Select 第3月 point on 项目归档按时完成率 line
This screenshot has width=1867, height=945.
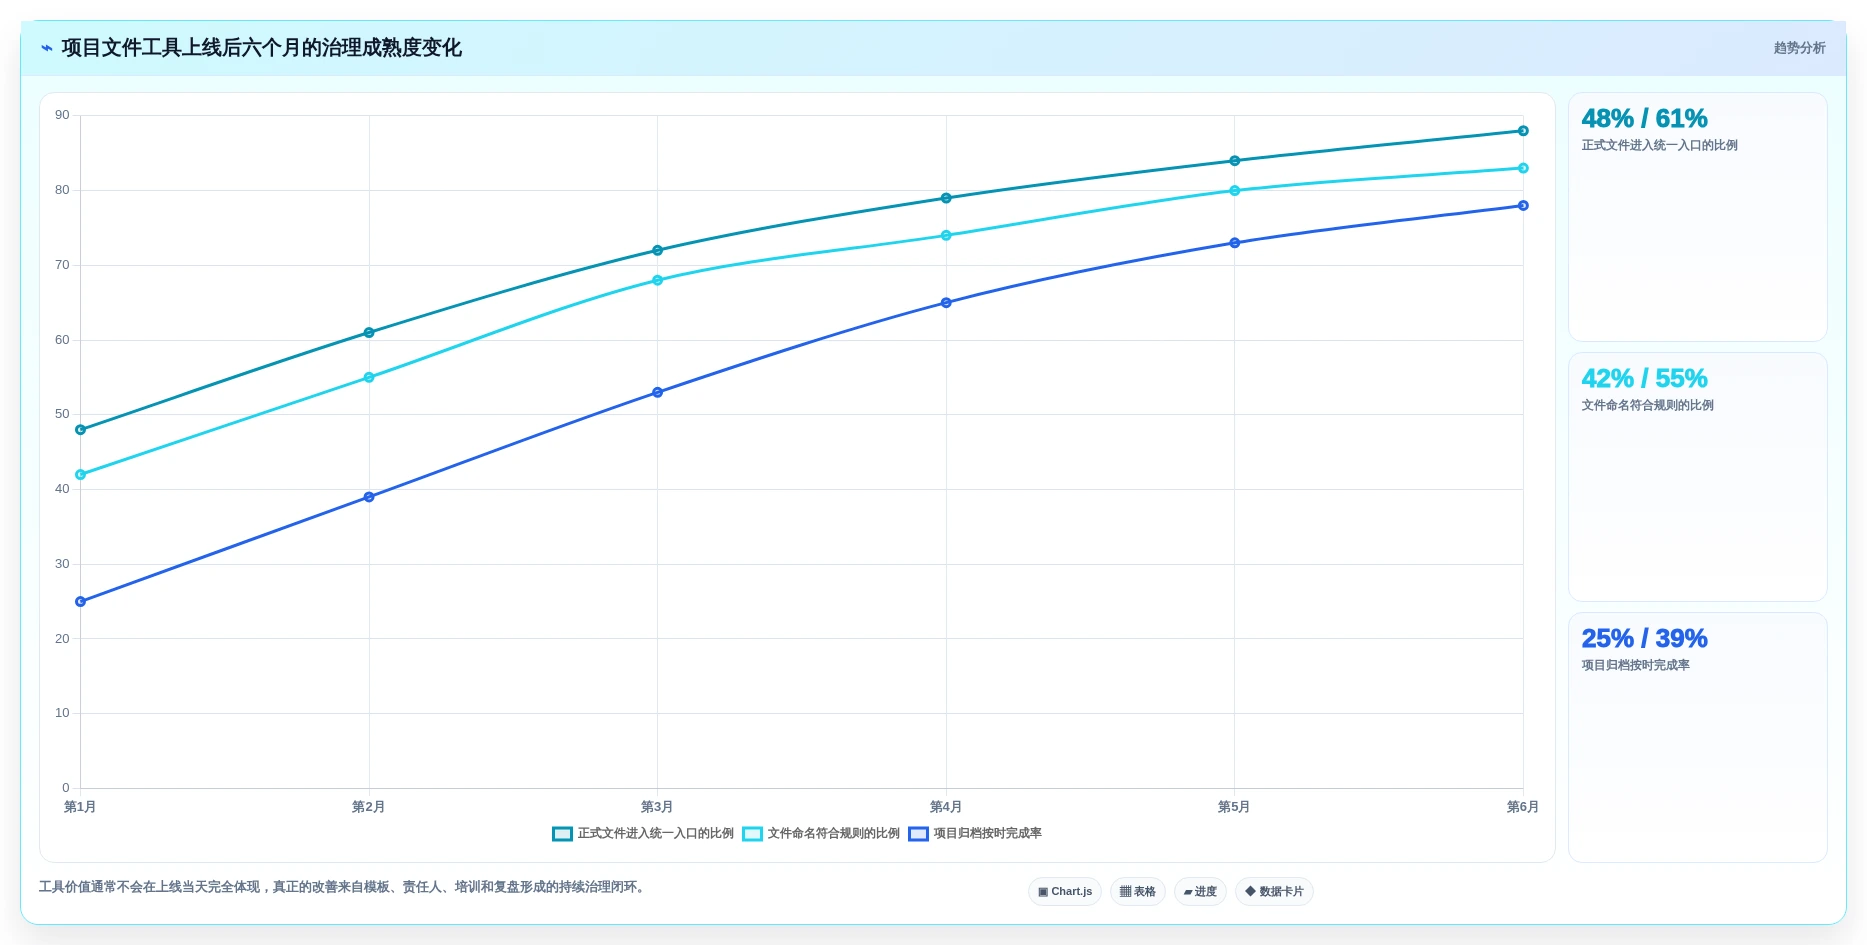[x=657, y=393]
